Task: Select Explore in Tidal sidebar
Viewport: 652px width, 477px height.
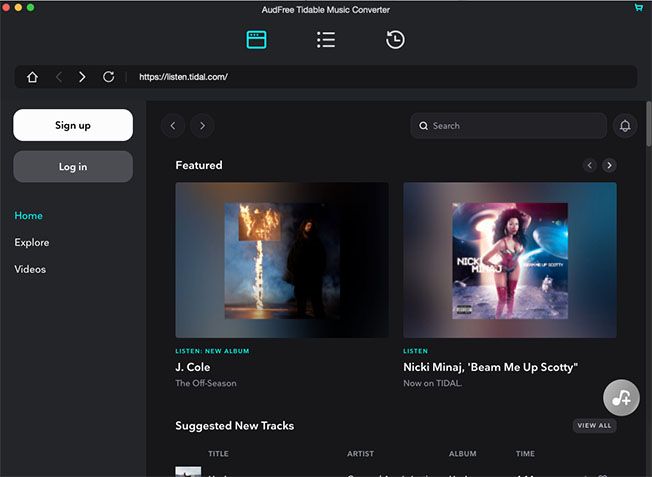Action: click(x=32, y=242)
